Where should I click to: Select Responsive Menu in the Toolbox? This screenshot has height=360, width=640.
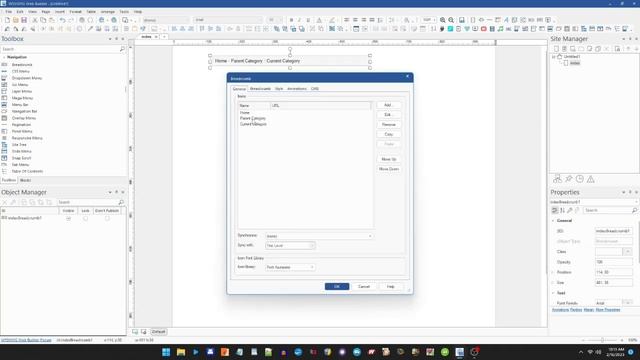[x=27, y=138]
